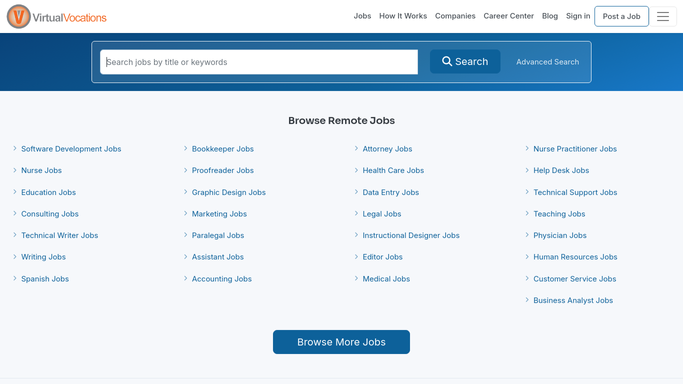Viewport: 683px width, 384px height.
Task: Click the Search button
Action: [465, 61]
